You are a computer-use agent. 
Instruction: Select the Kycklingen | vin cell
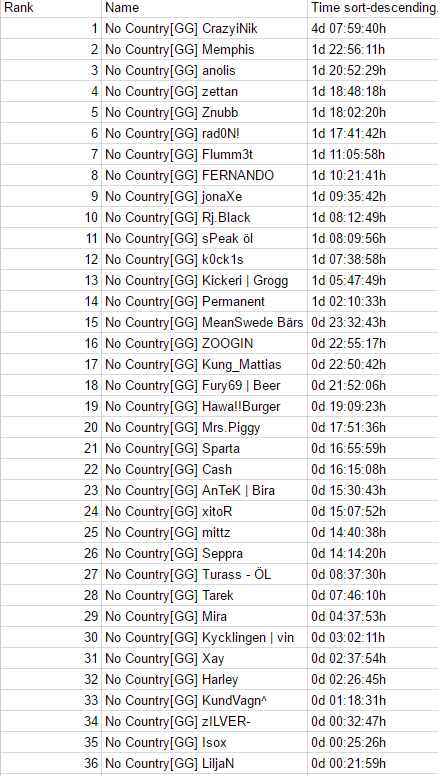(204, 637)
